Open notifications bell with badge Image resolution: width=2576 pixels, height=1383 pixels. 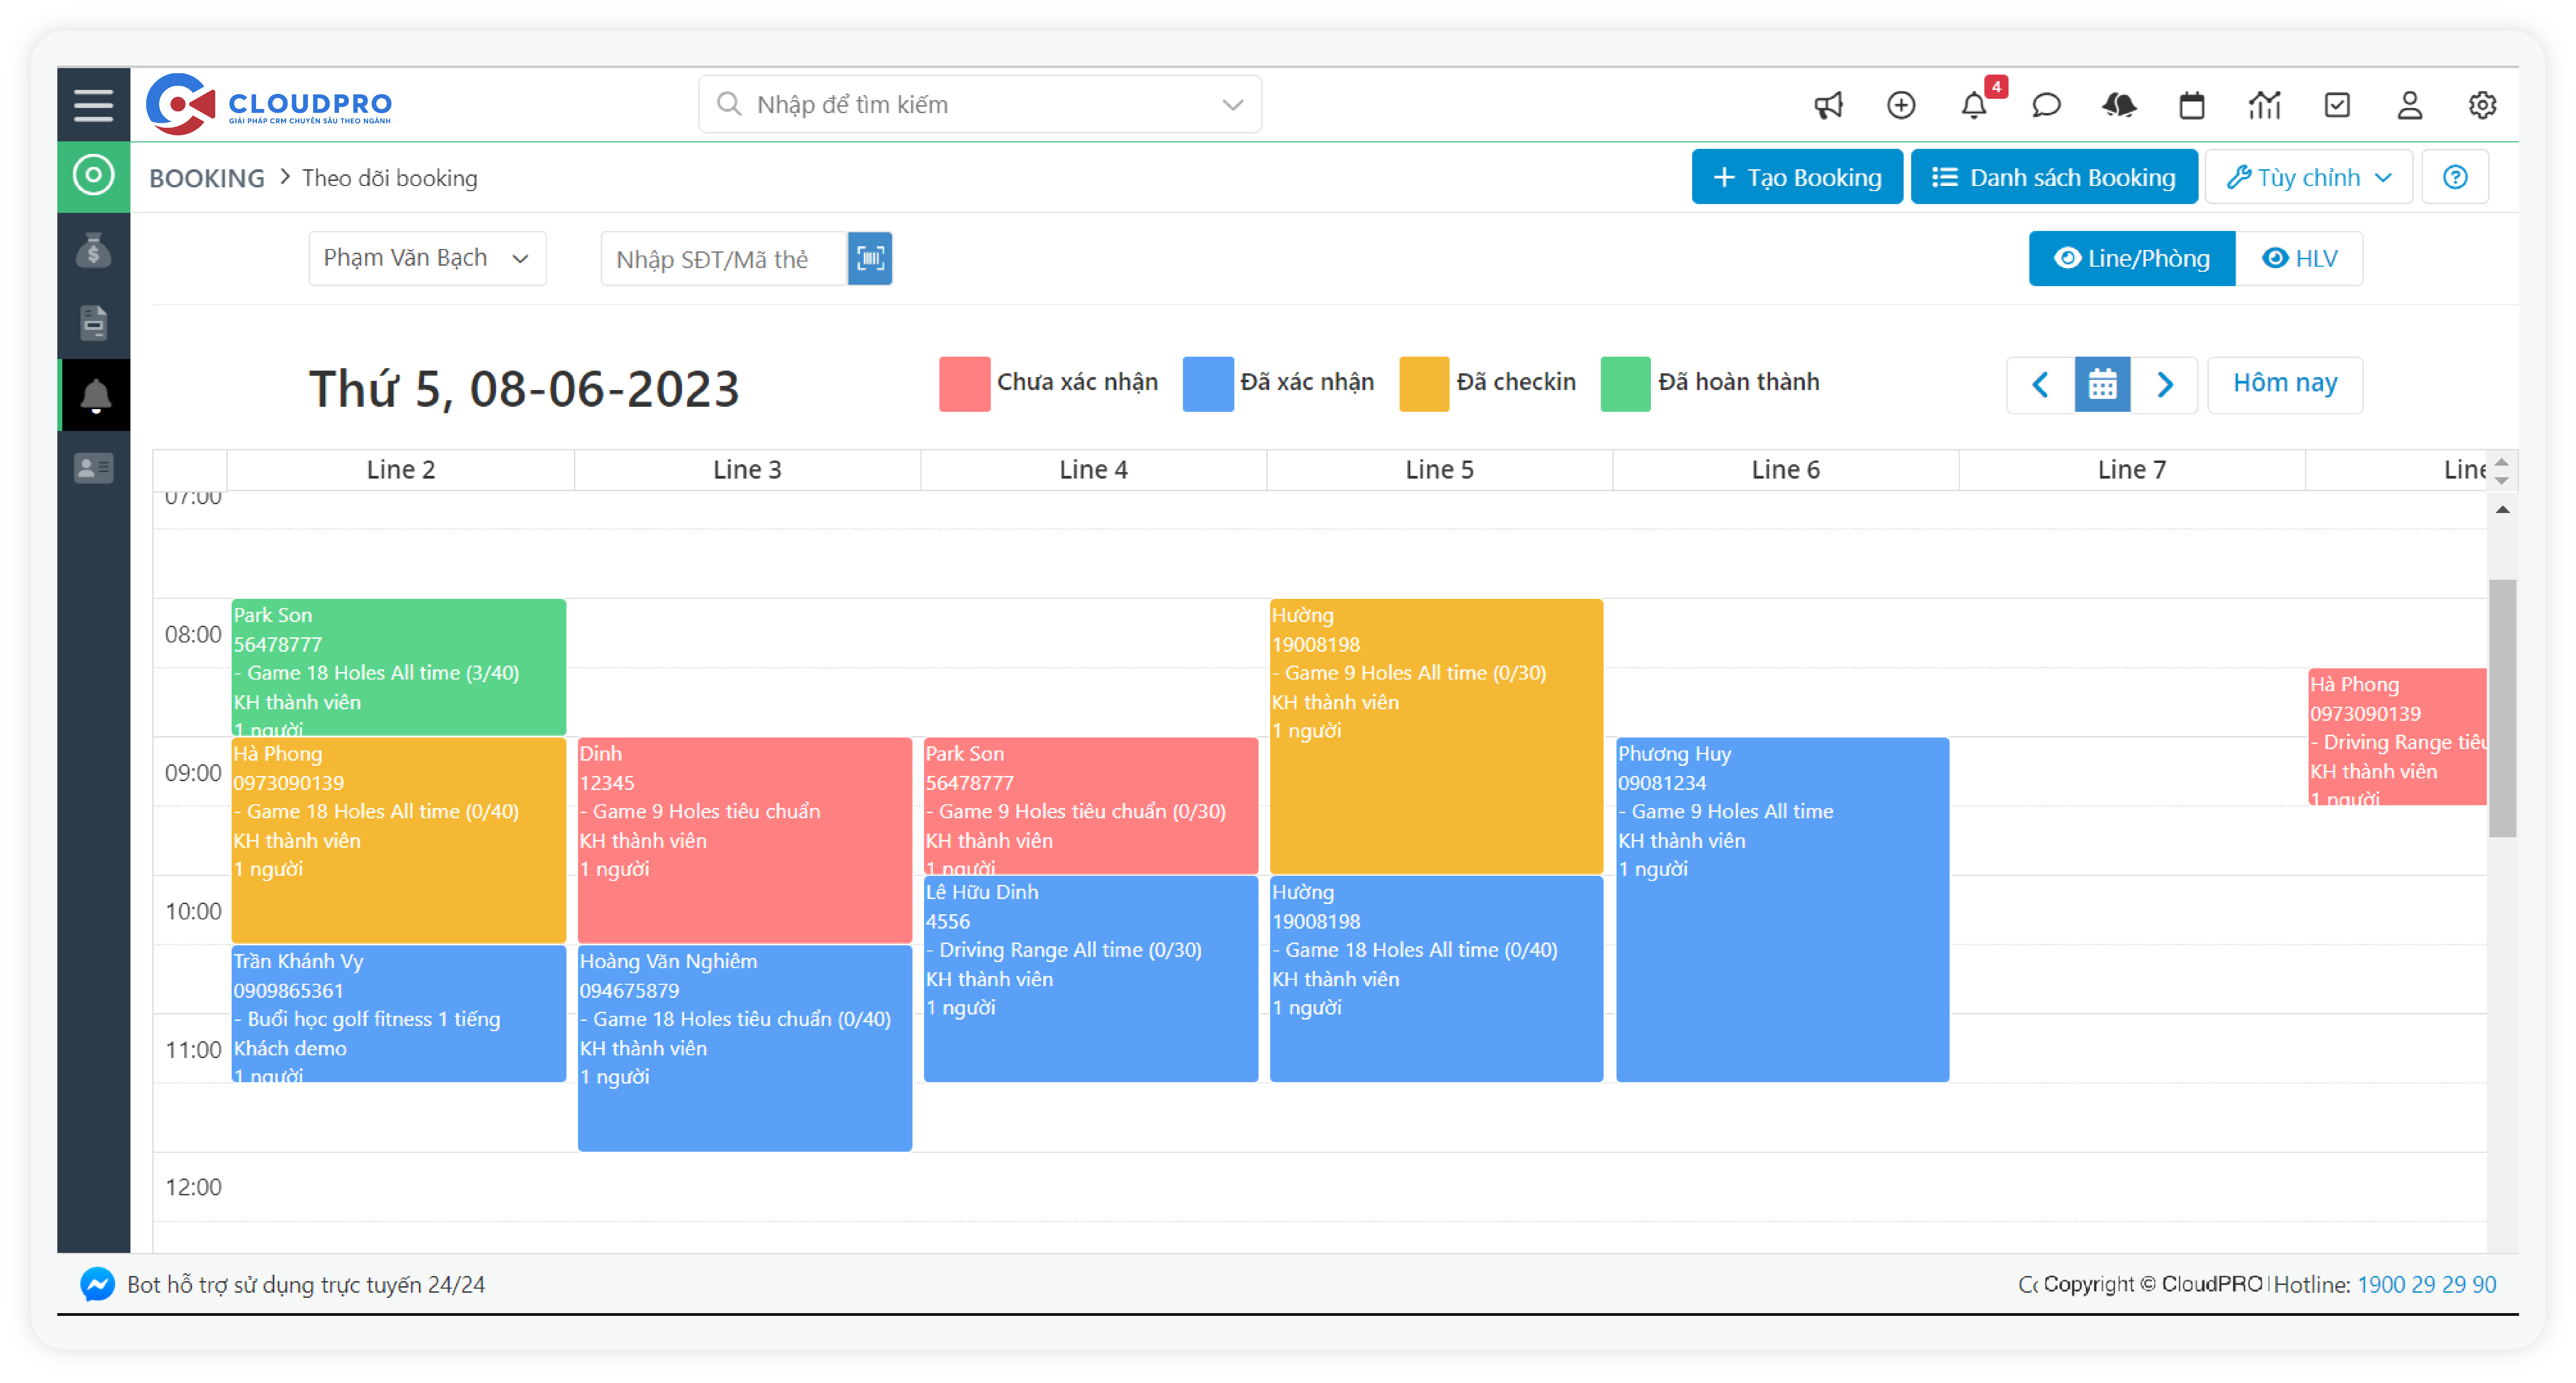click(x=1974, y=104)
